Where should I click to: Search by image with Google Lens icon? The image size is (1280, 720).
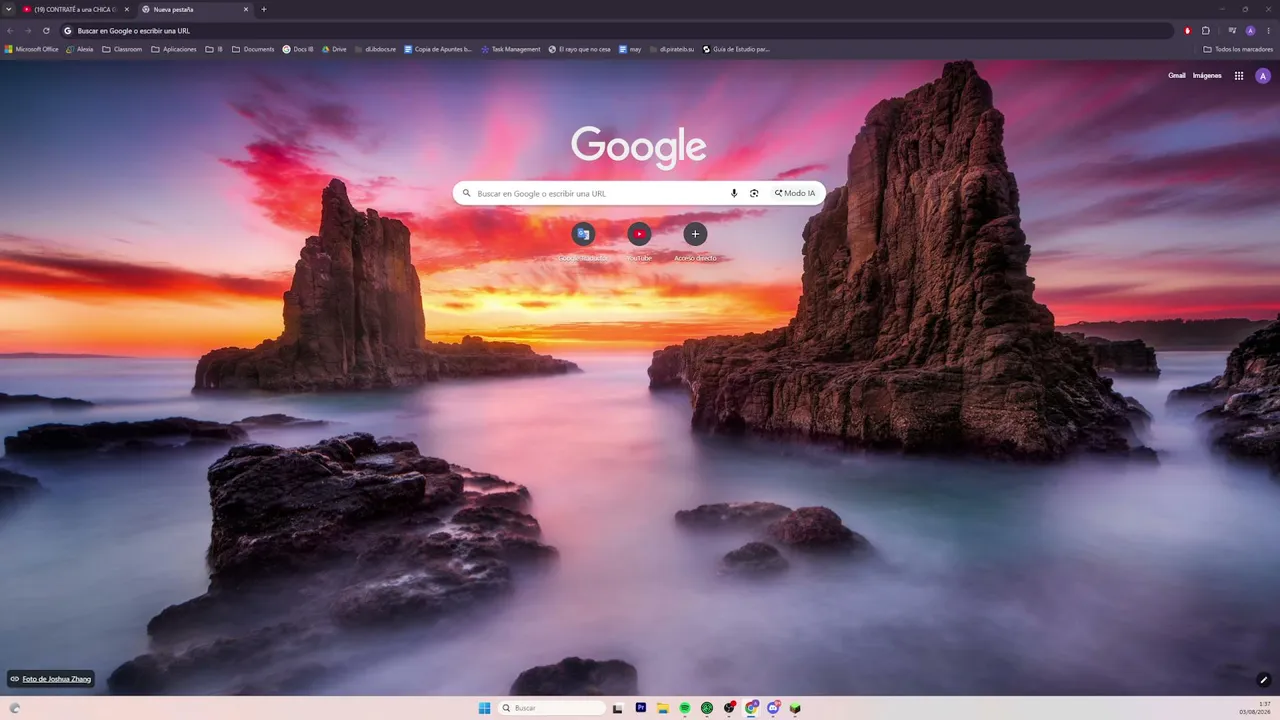(x=754, y=193)
